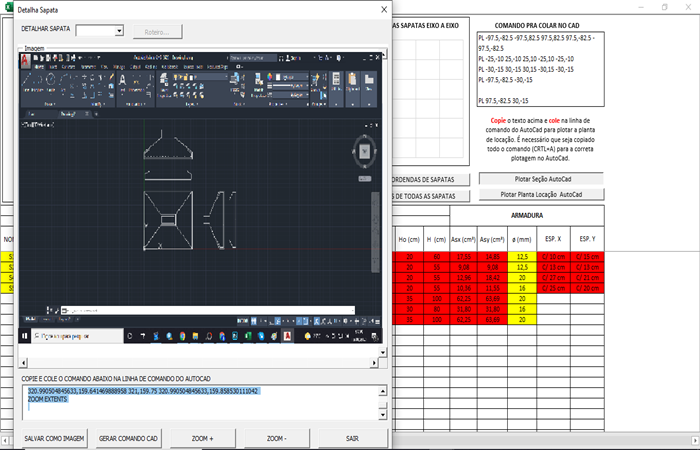Click the COMANDO PRA COLAR NO CAD textbox
700x450 pixels.
(x=541, y=70)
